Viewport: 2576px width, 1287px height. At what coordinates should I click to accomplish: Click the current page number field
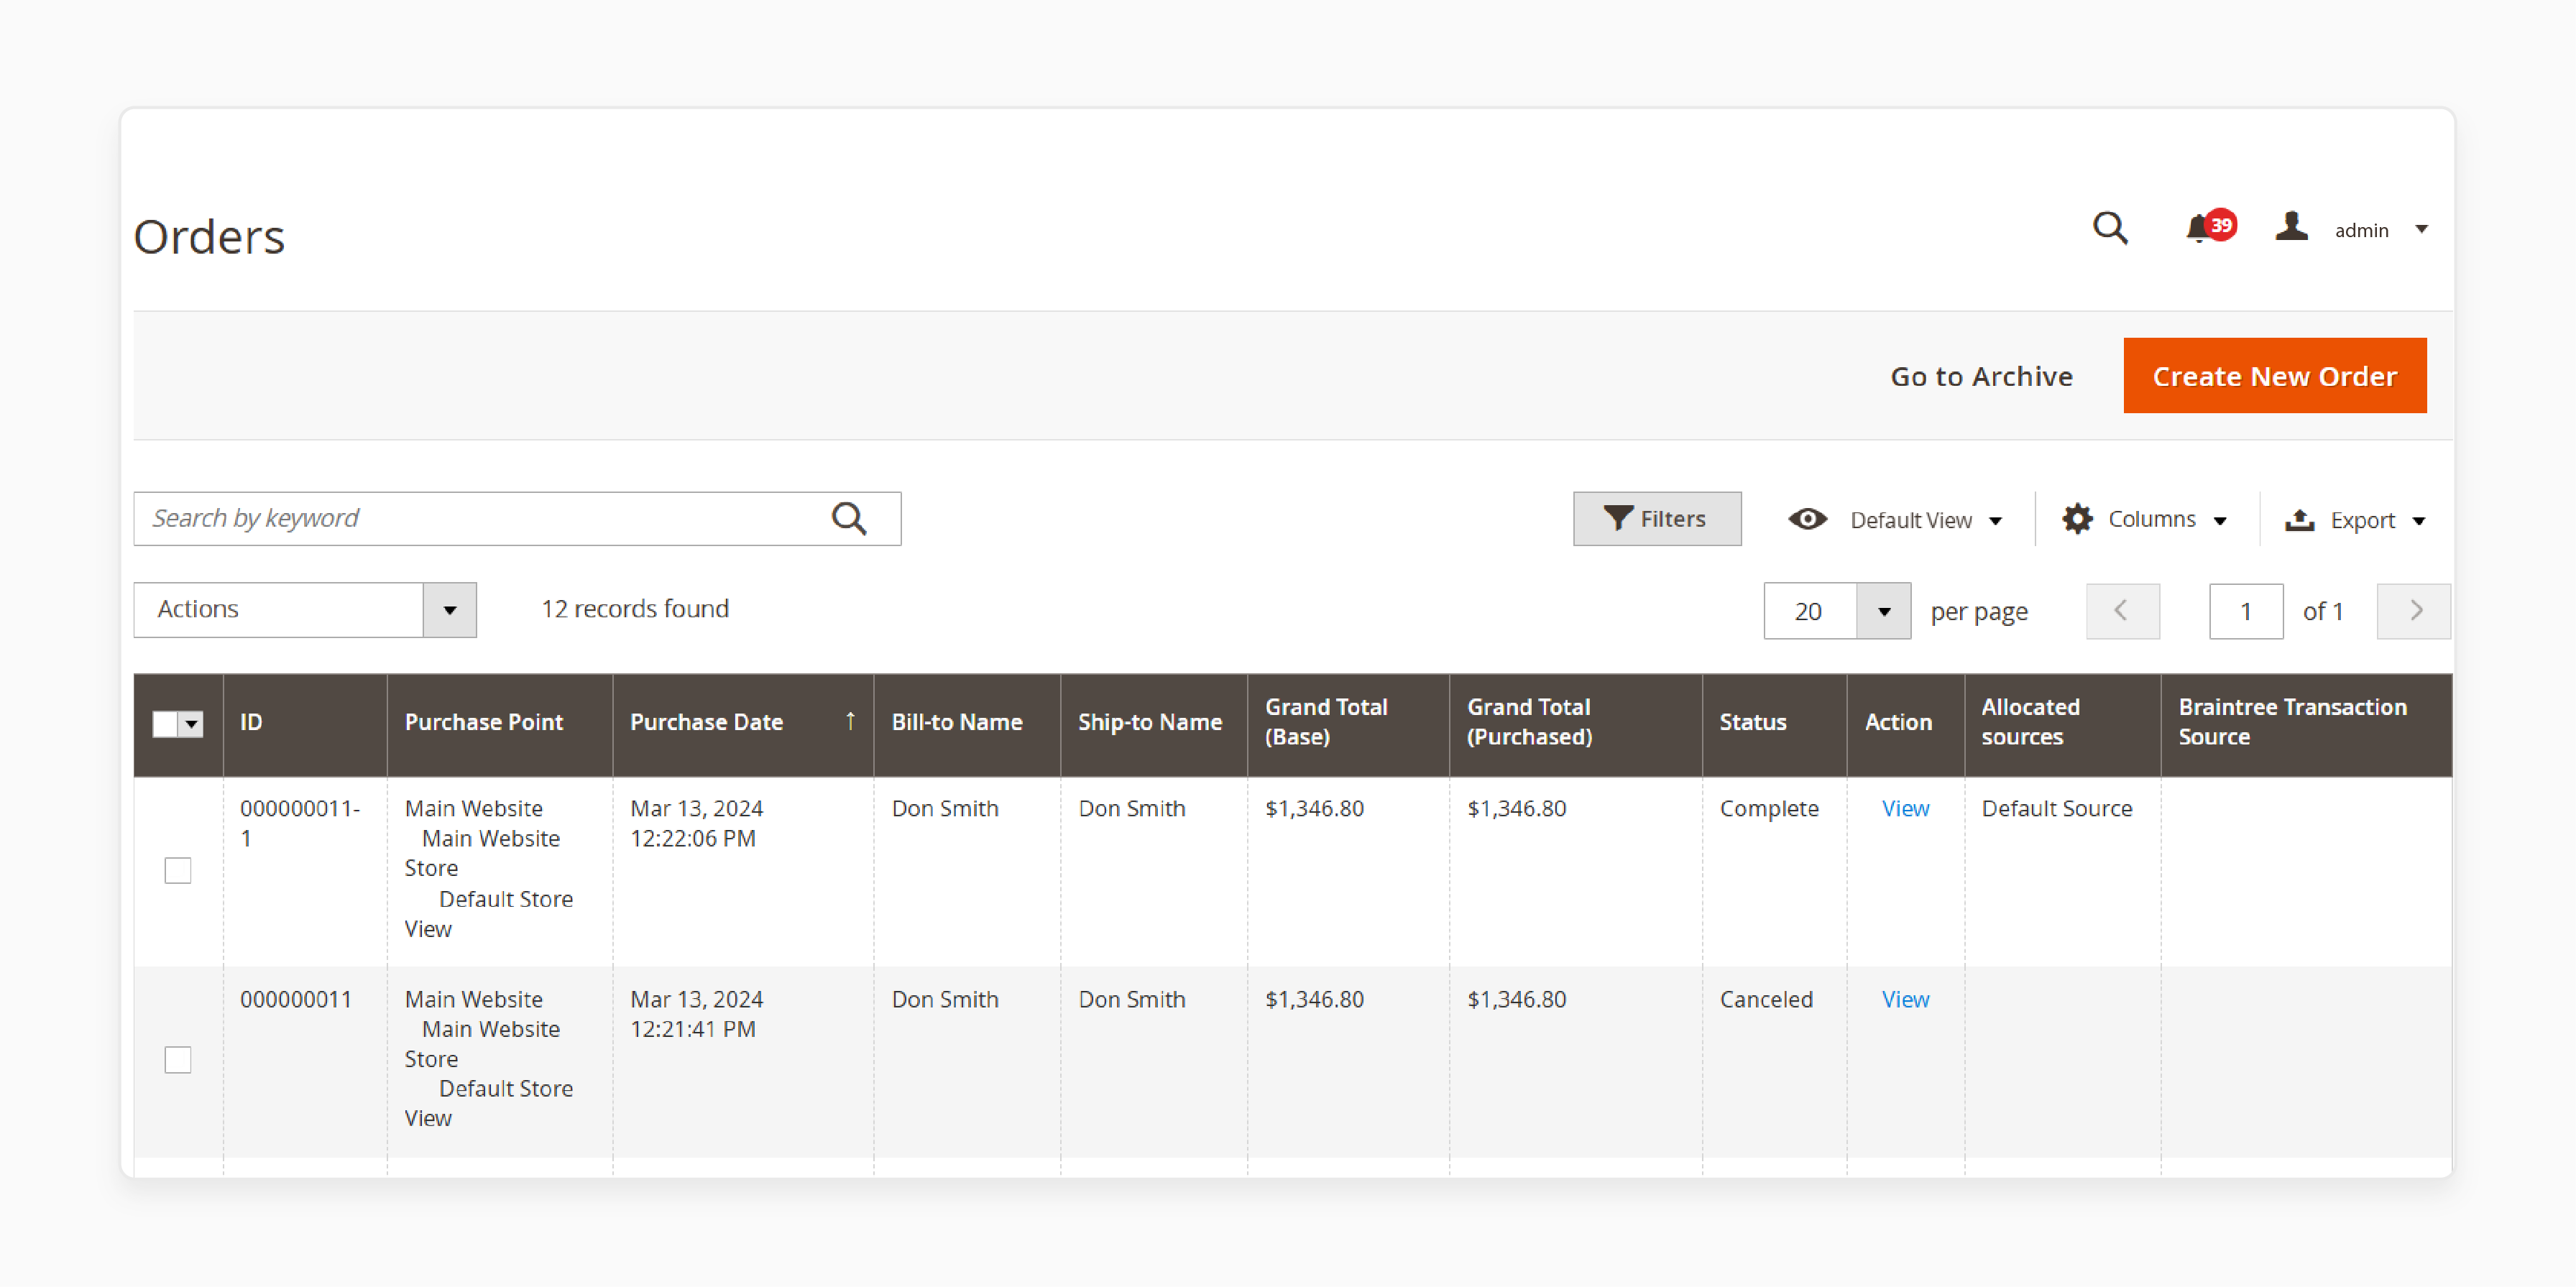click(2245, 611)
